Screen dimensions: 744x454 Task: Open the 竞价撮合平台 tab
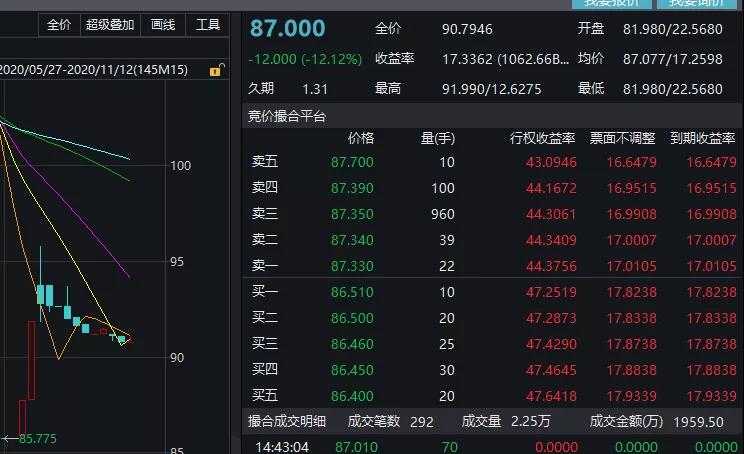(x=287, y=117)
